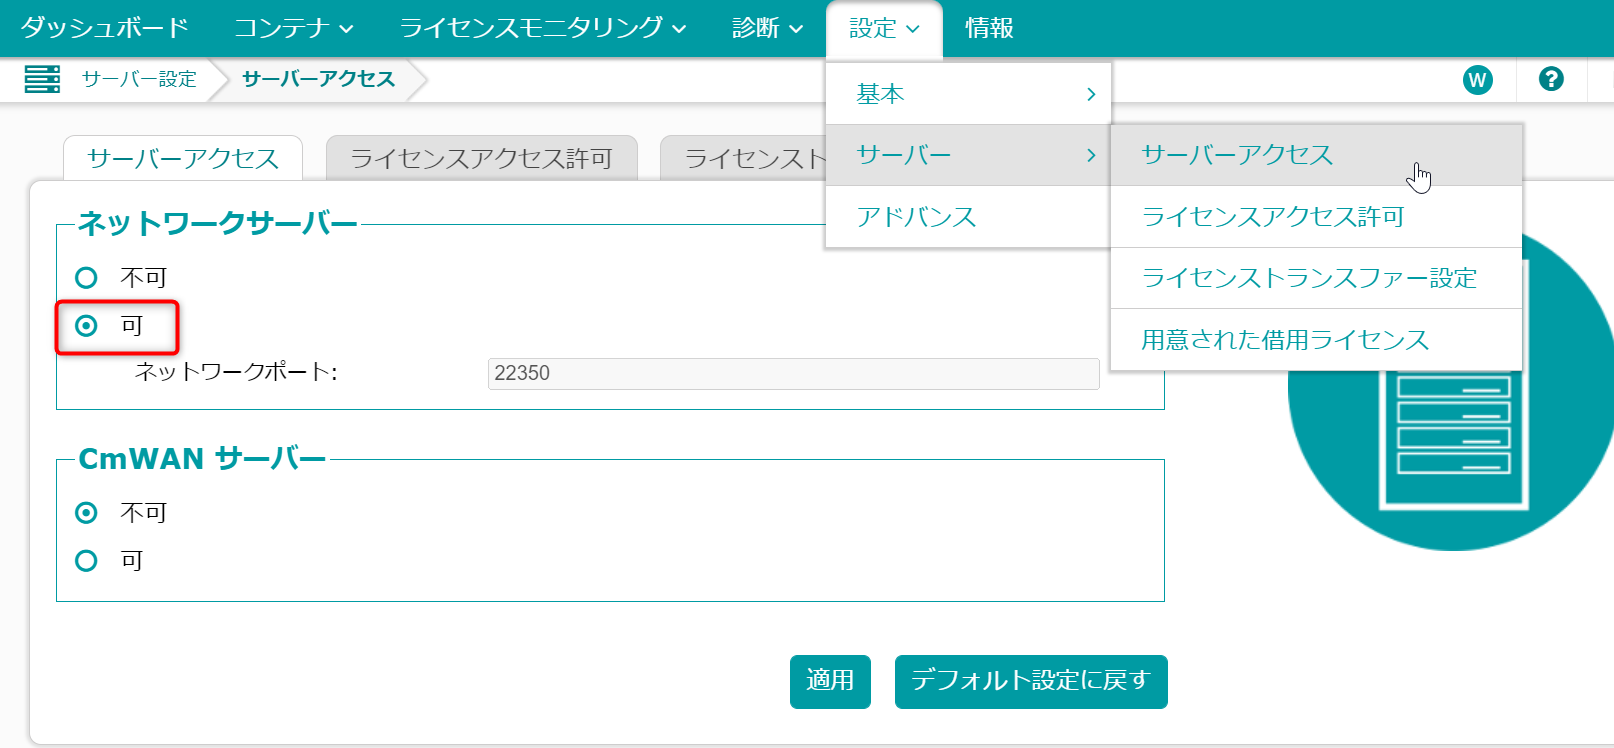Select 可 under CmWAN サーバー

pos(86,560)
